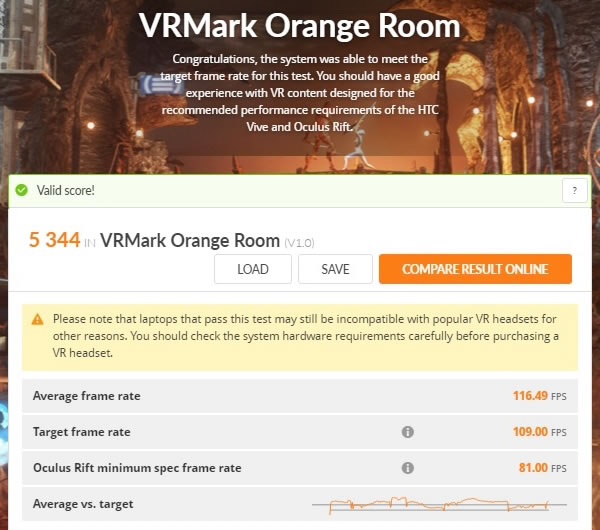The image size is (600, 530).
Task: Click the VRMark Orange Room page title
Action: 300,26
